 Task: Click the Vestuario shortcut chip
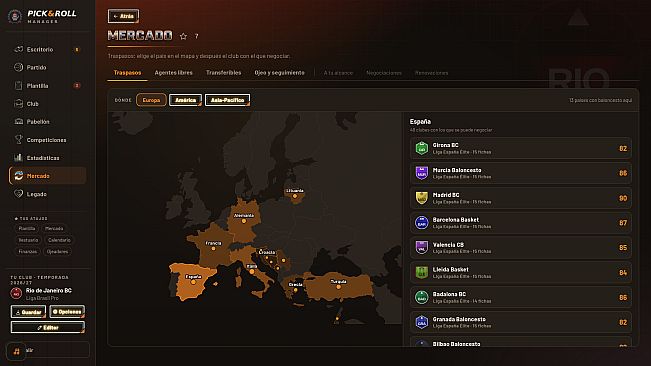[28, 240]
